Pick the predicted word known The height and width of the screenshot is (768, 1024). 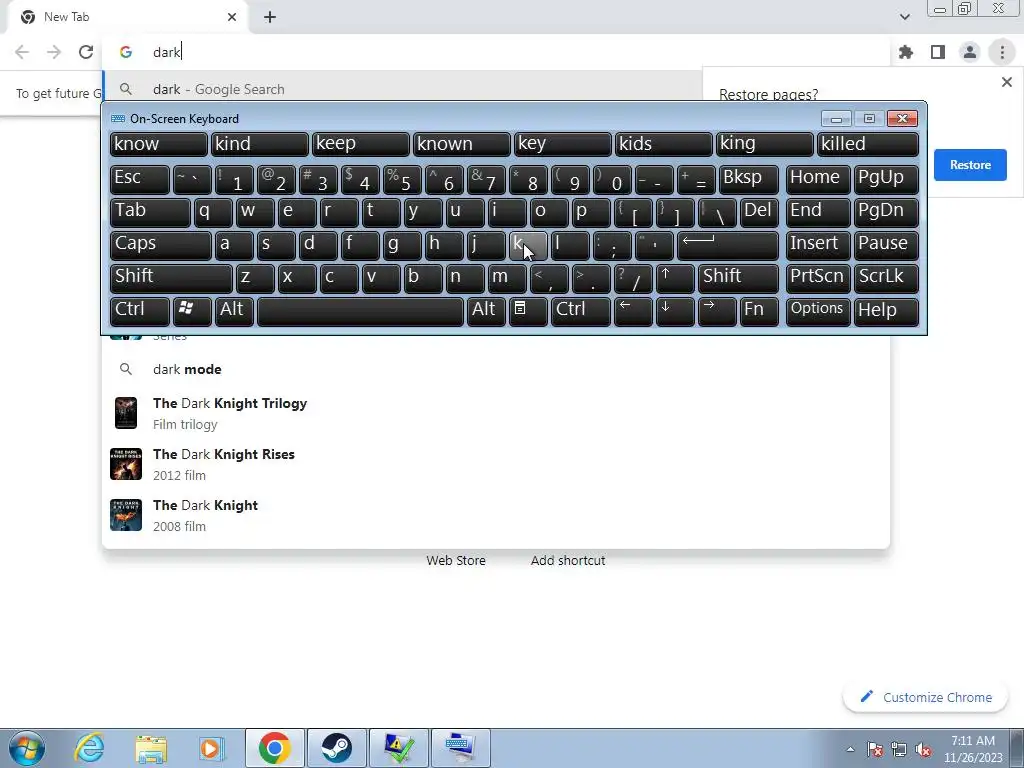462,144
